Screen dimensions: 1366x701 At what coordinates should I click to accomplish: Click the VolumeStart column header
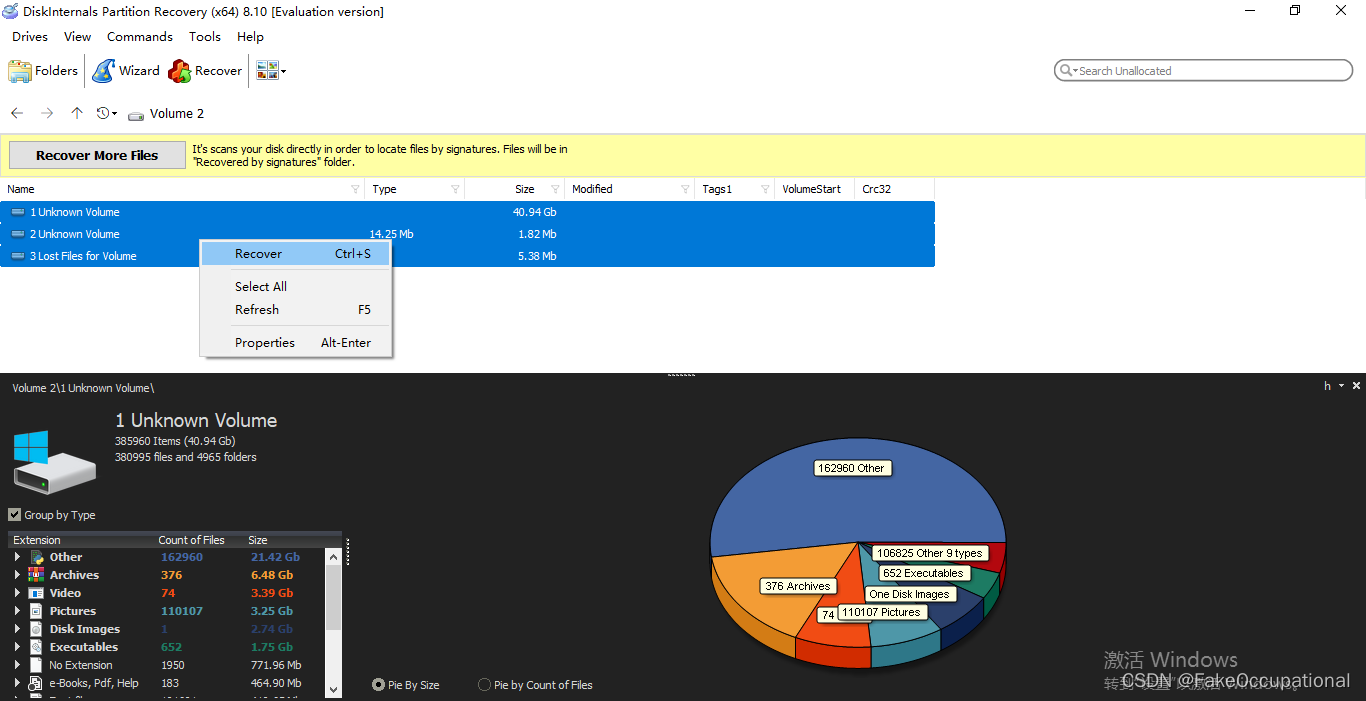[815, 189]
